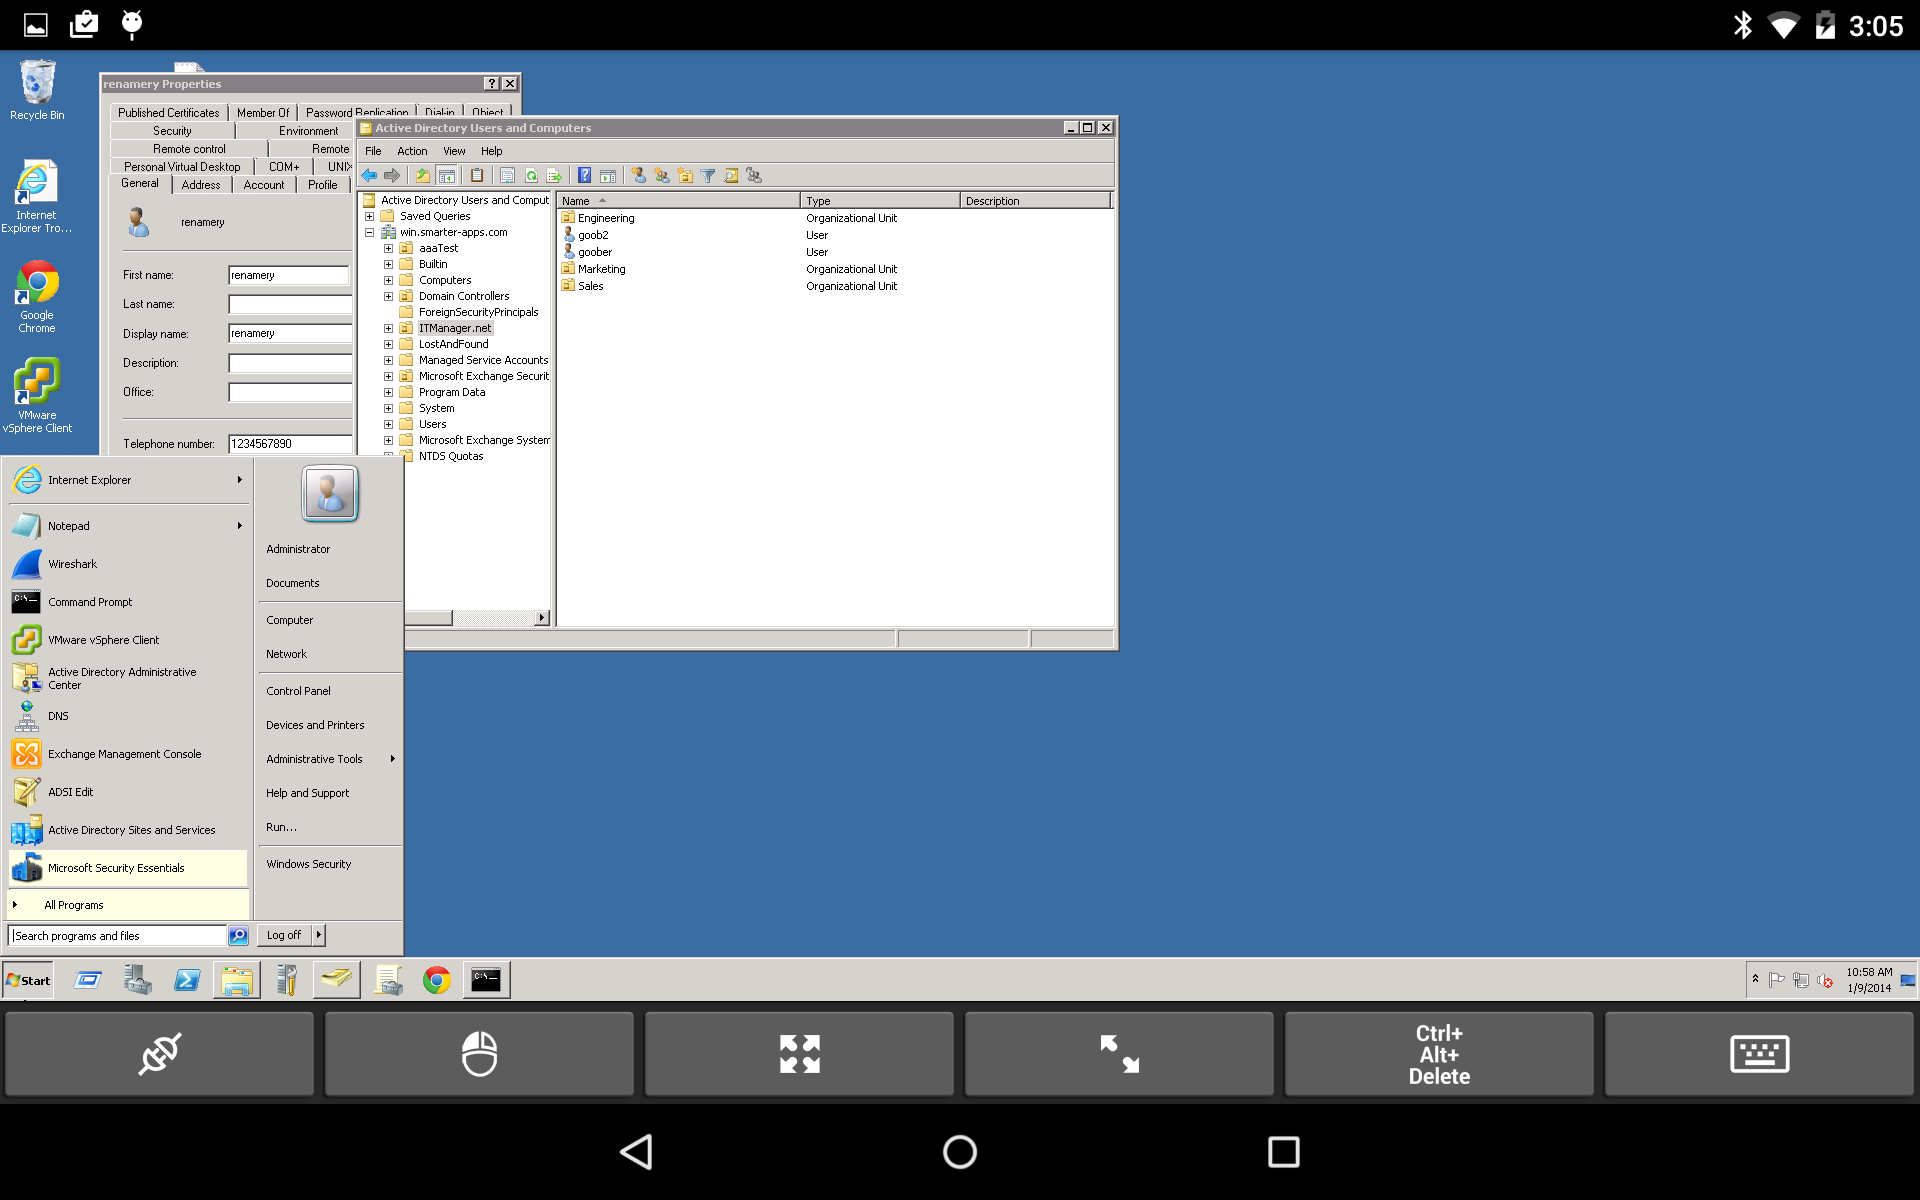
Task: Click the funnel Filter options icon
Action: pyautogui.click(x=708, y=176)
